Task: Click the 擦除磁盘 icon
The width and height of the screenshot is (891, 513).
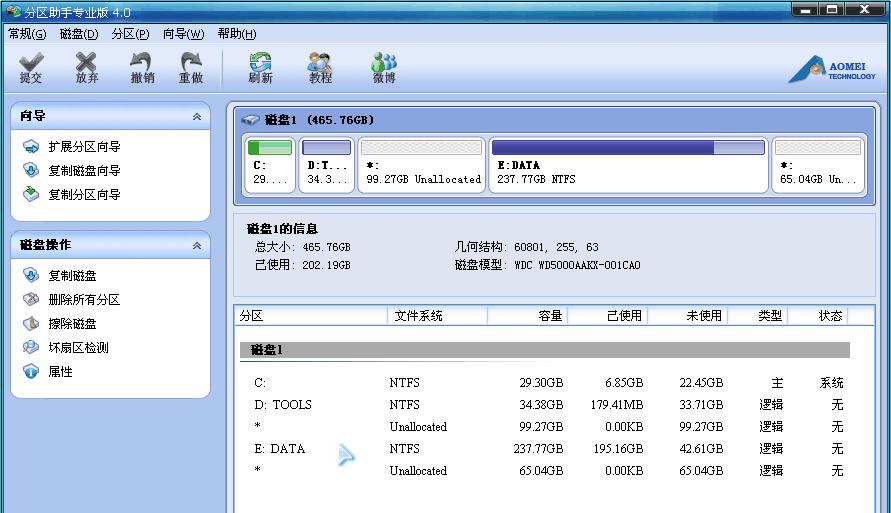Action: pos(31,324)
